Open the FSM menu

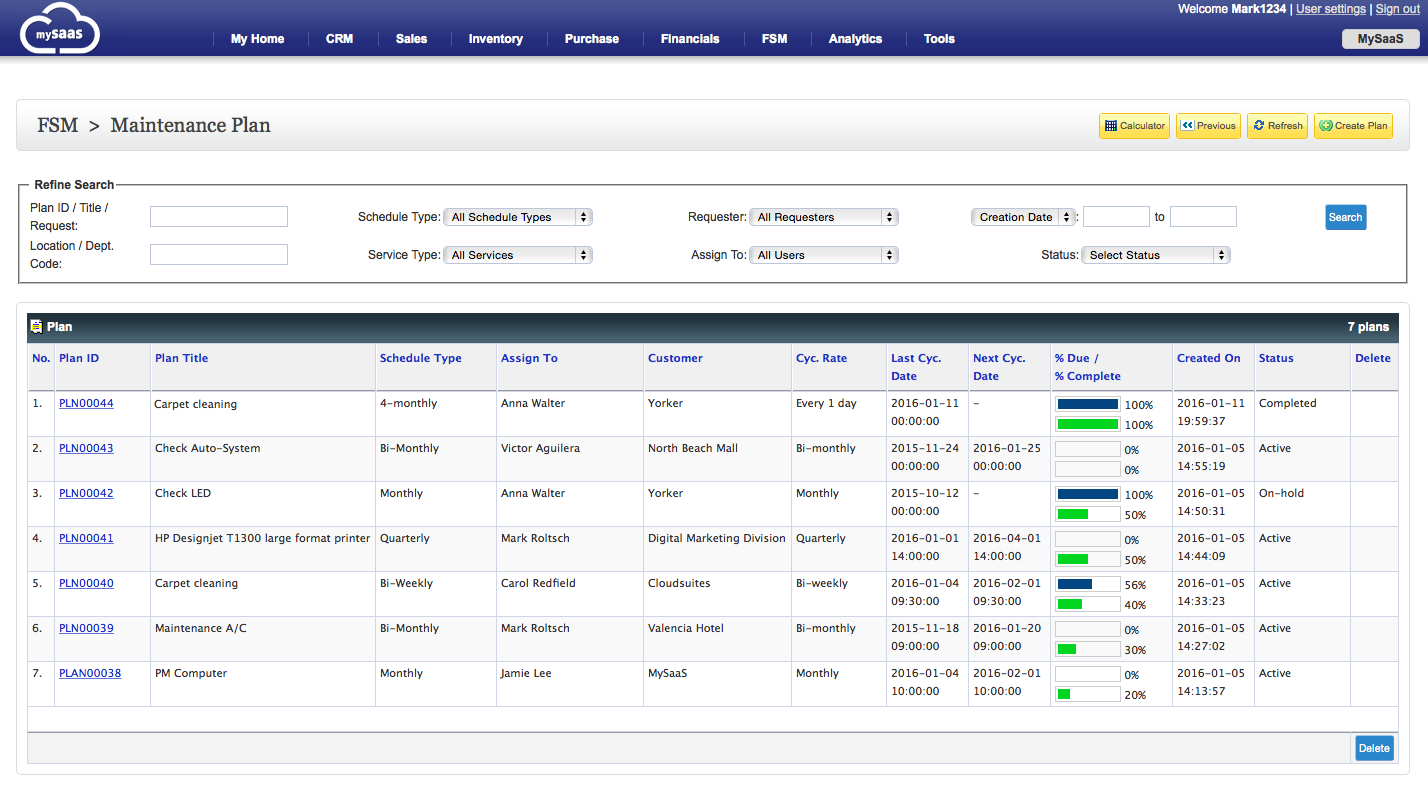point(774,39)
